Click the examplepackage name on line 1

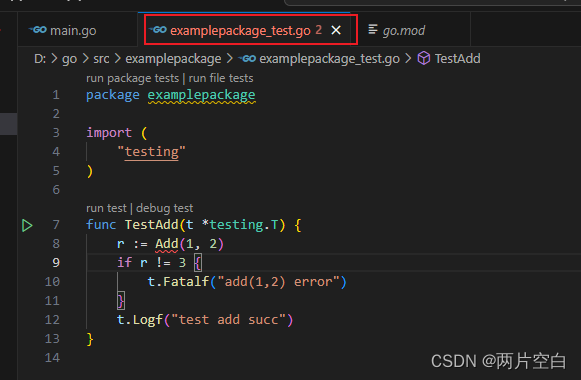click(201, 95)
